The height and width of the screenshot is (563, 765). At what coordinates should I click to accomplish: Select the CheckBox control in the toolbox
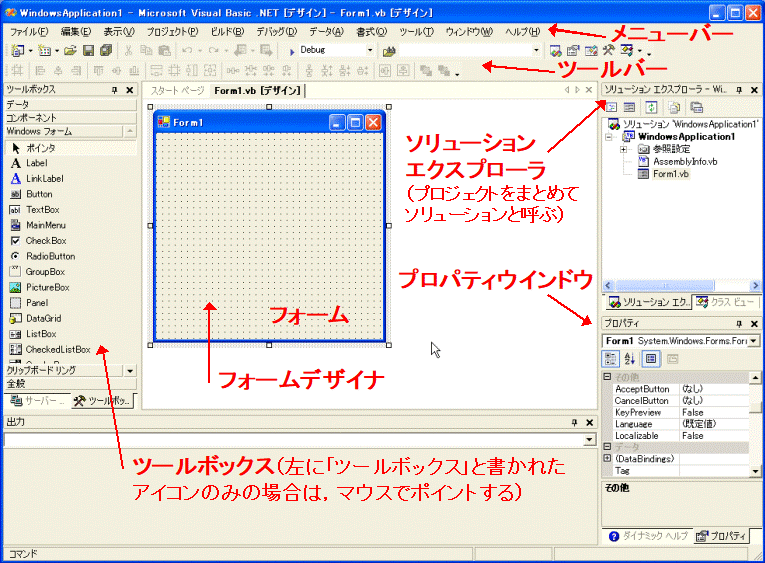pos(46,241)
